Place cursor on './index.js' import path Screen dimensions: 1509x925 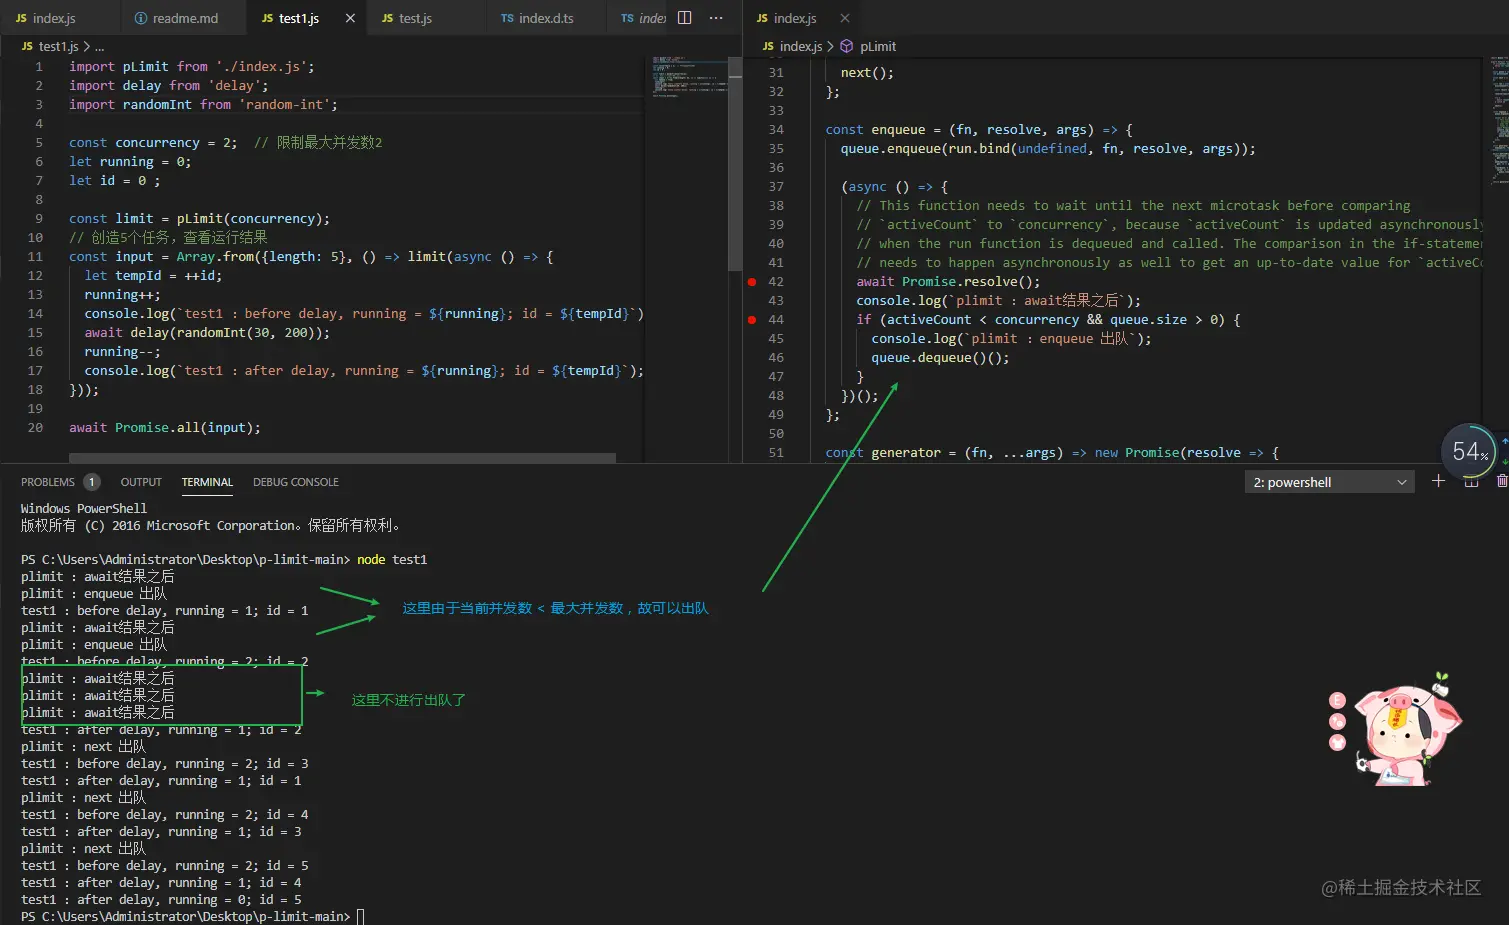coord(261,67)
